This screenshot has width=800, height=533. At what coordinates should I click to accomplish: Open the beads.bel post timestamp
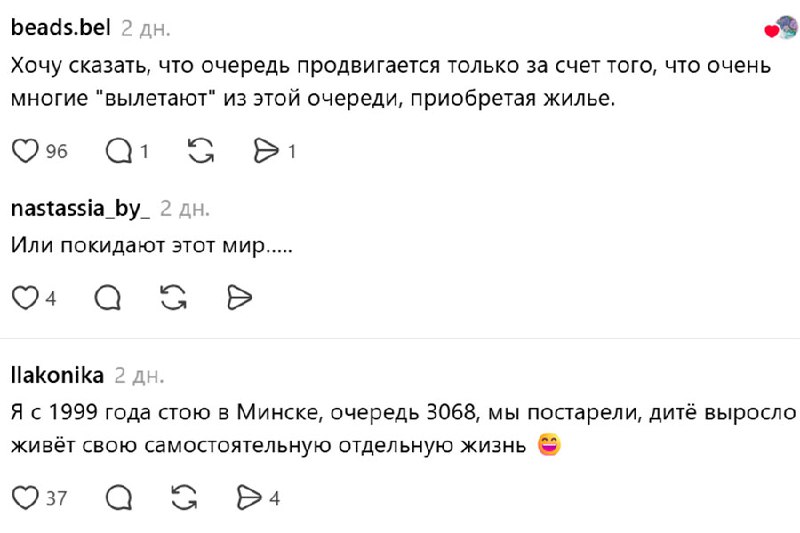pyautogui.click(x=146, y=28)
